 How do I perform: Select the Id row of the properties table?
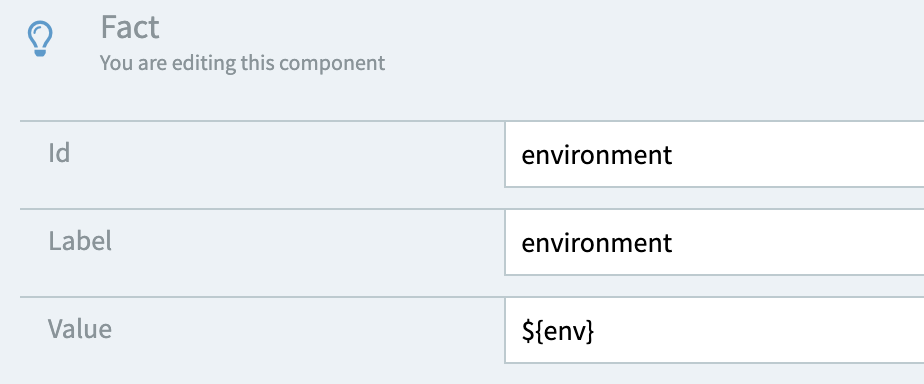point(472,154)
